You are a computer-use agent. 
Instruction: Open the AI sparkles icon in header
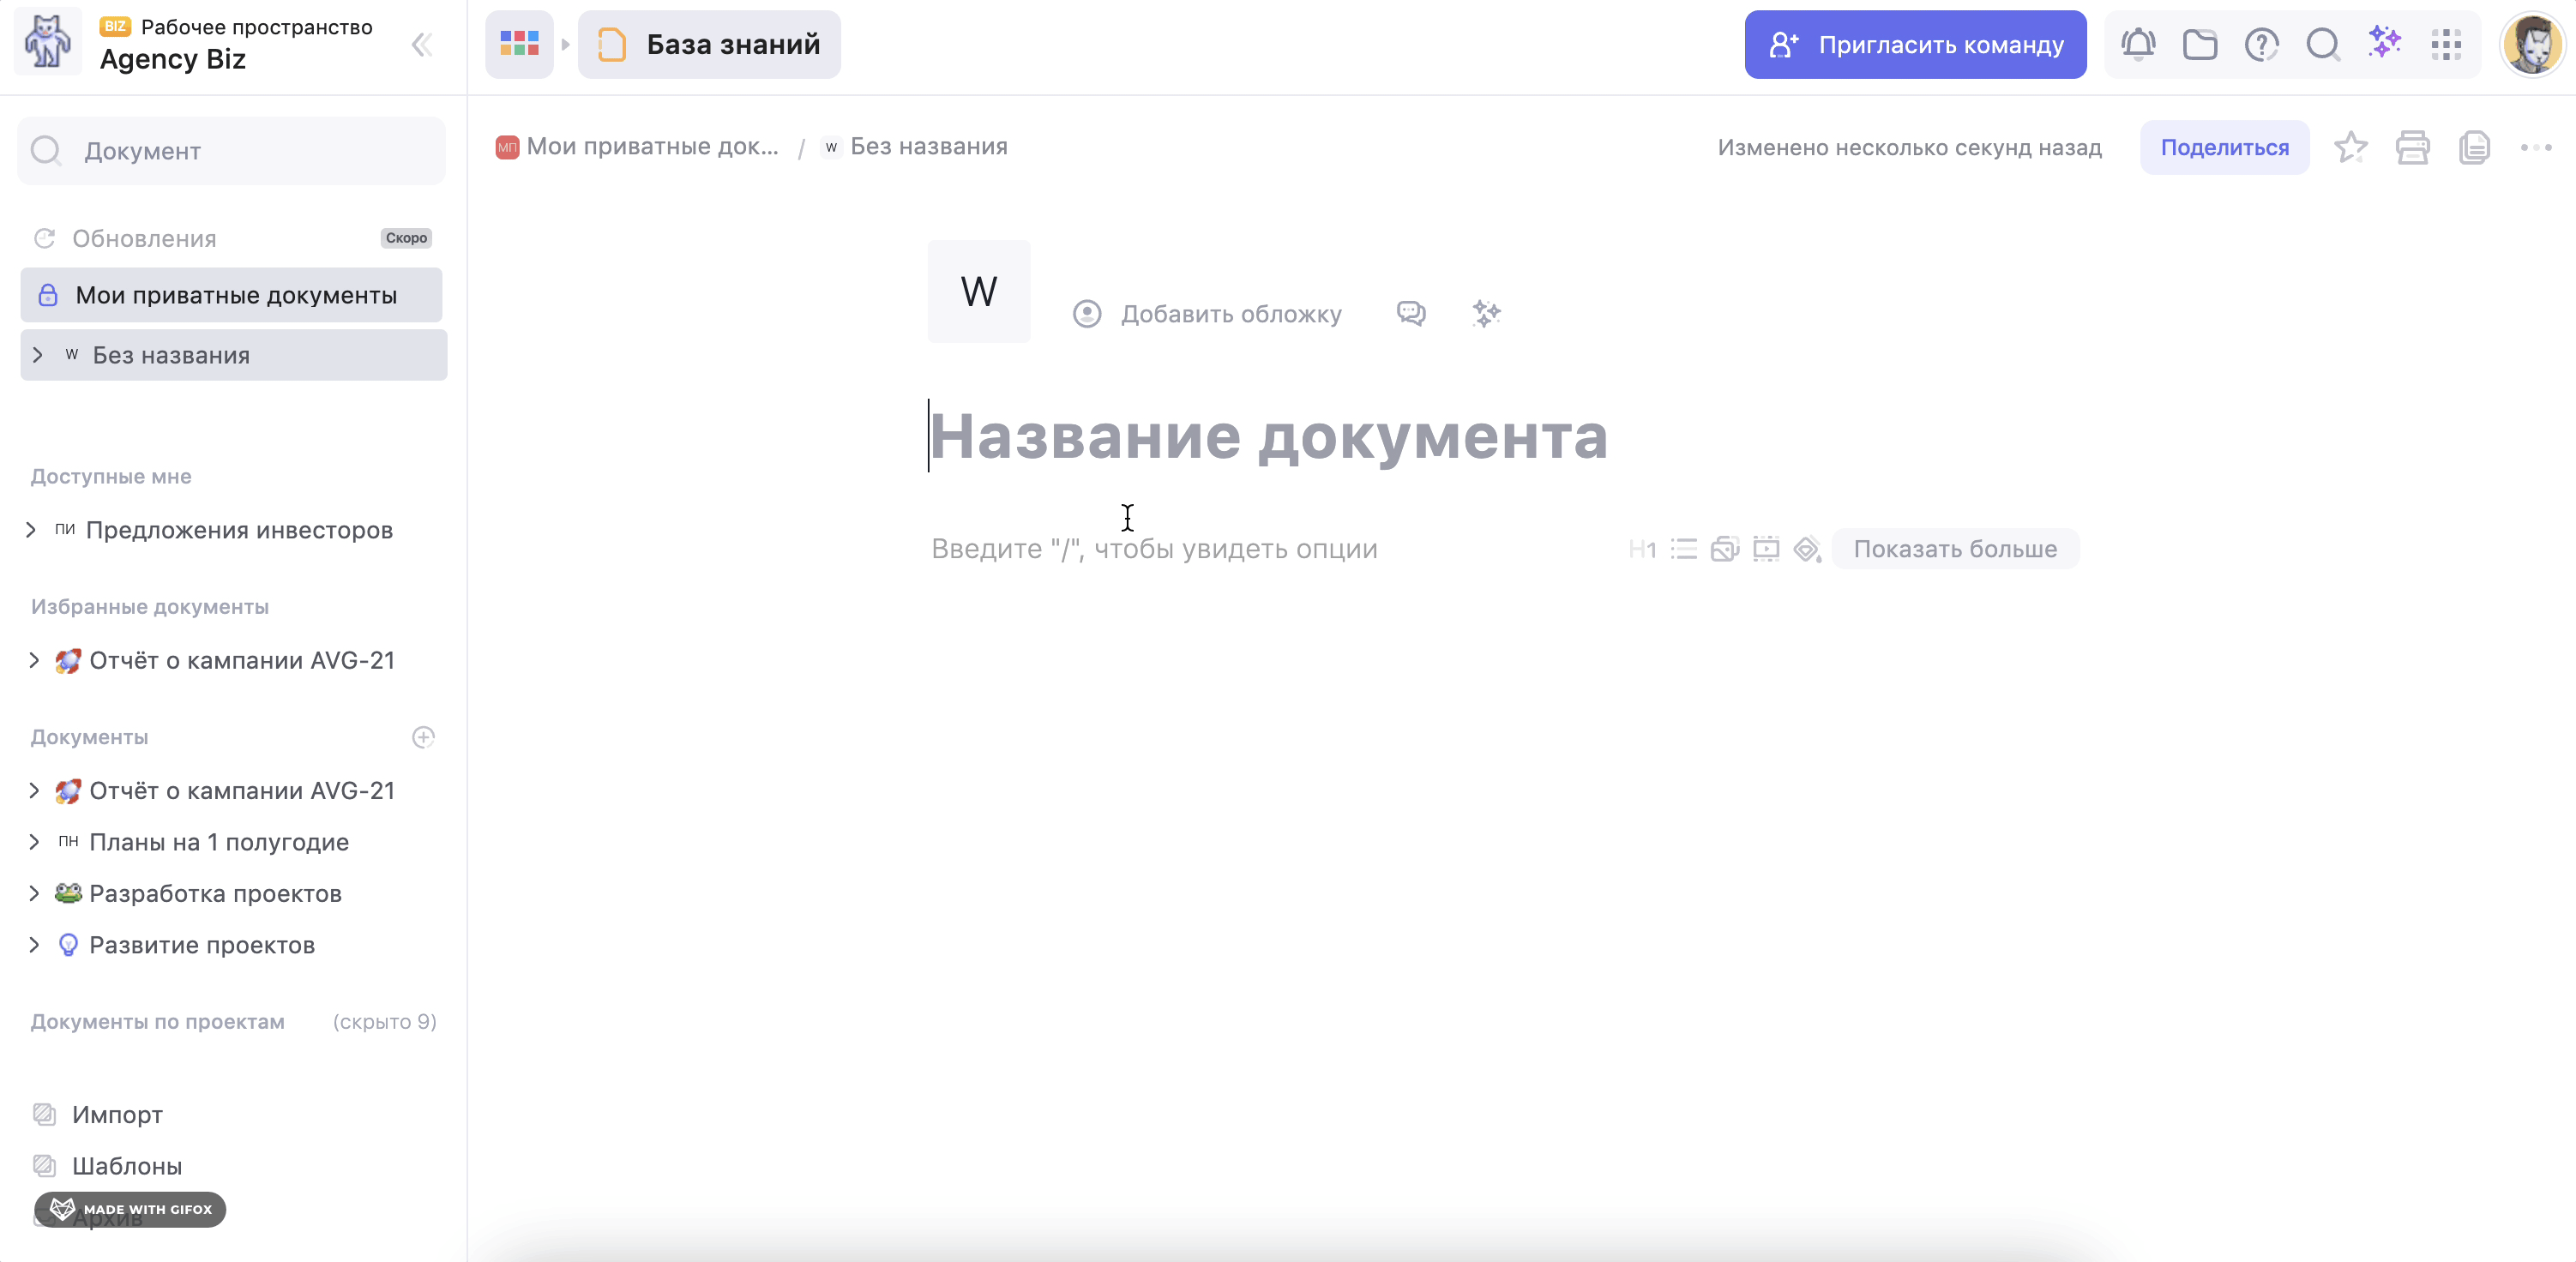click(x=2384, y=43)
